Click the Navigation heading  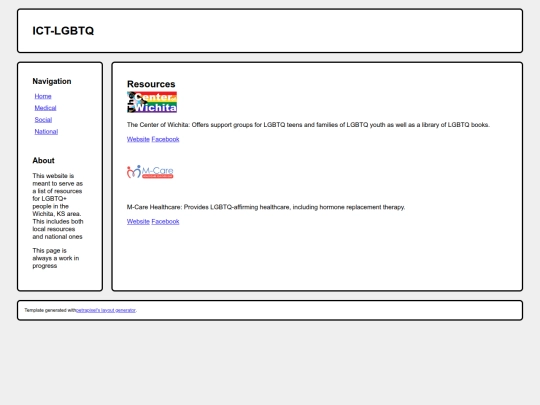52,81
